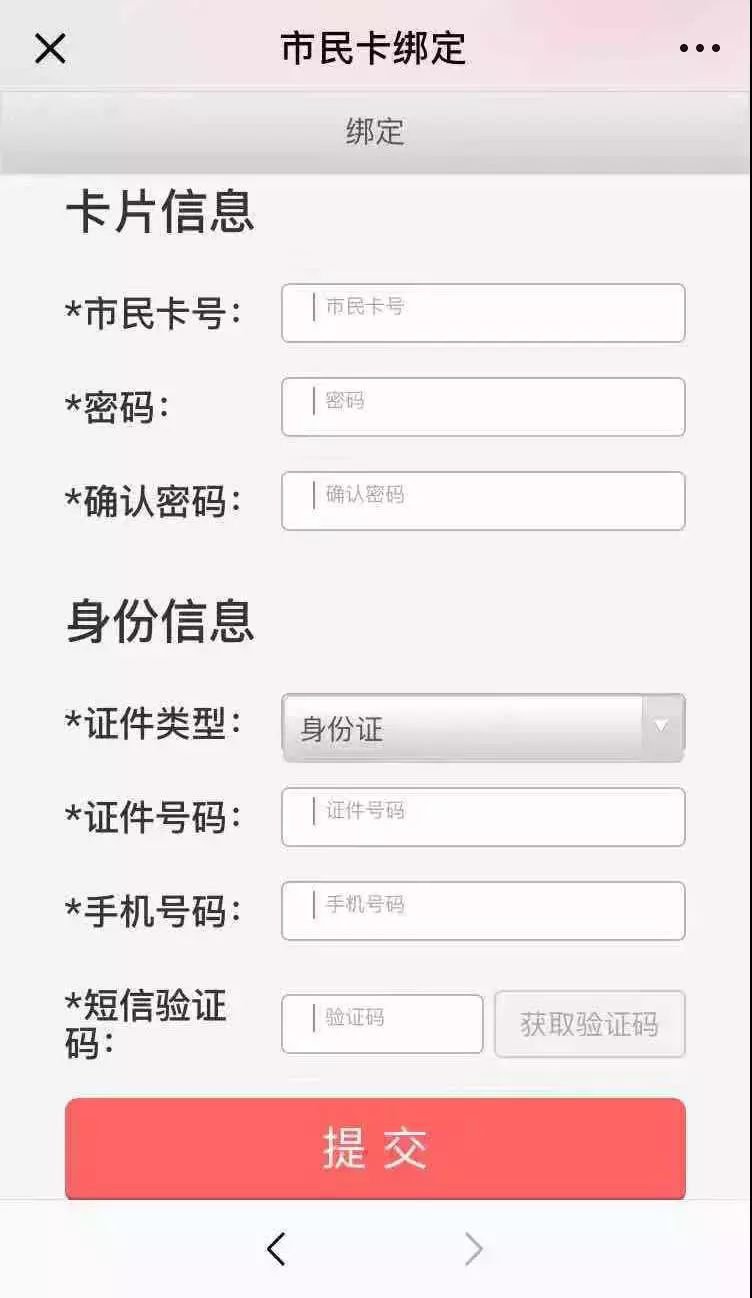
Task: Switch to the 绑定 tab
Action: [x=375, y=132]
